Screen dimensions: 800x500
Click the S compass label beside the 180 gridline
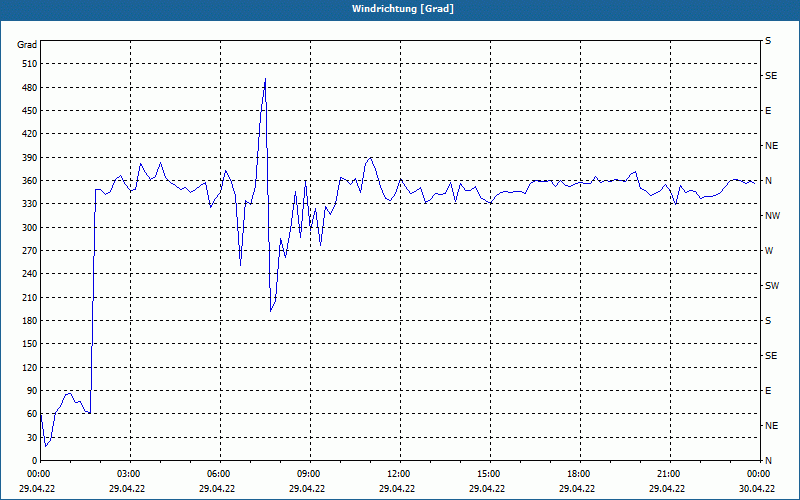click(768, 321)
